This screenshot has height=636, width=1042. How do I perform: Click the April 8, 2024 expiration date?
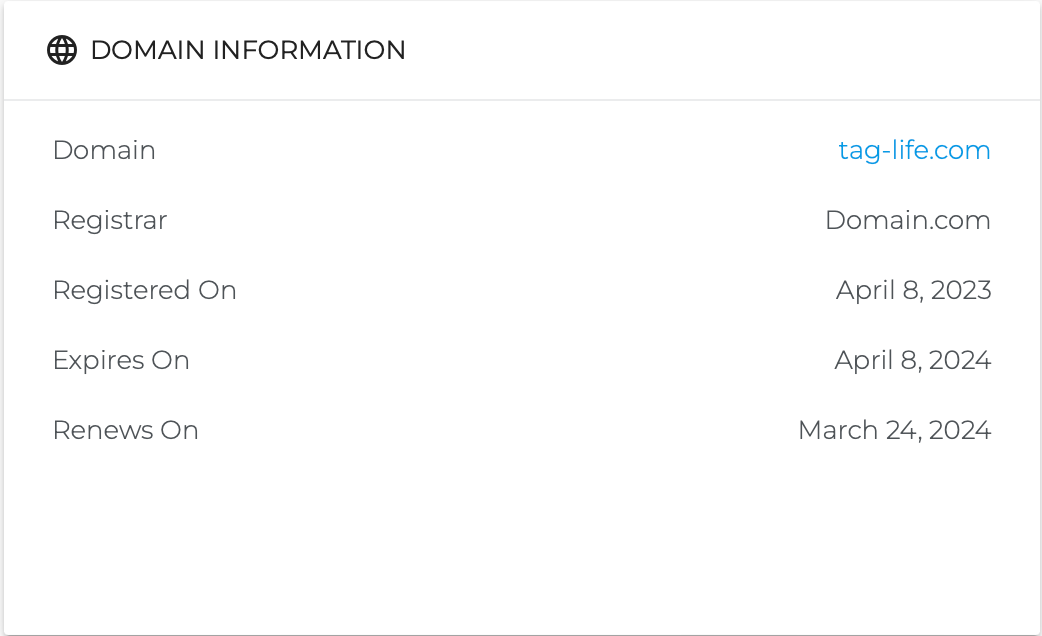coord(912,360)
